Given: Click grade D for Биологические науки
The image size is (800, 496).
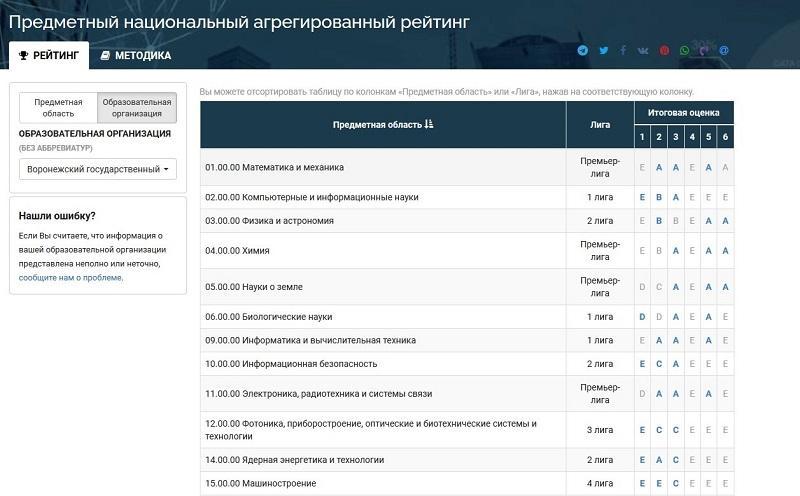Looking at the screenshot, I should 642,317.
